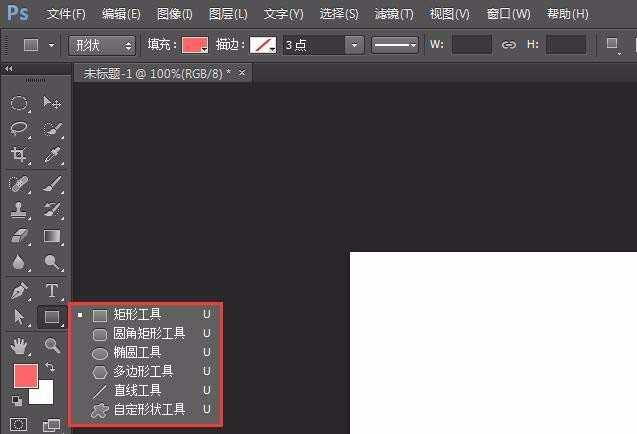Select the Zoom tool in toolbox
This screenshot has width=637, height=434.
pos(52,345)
